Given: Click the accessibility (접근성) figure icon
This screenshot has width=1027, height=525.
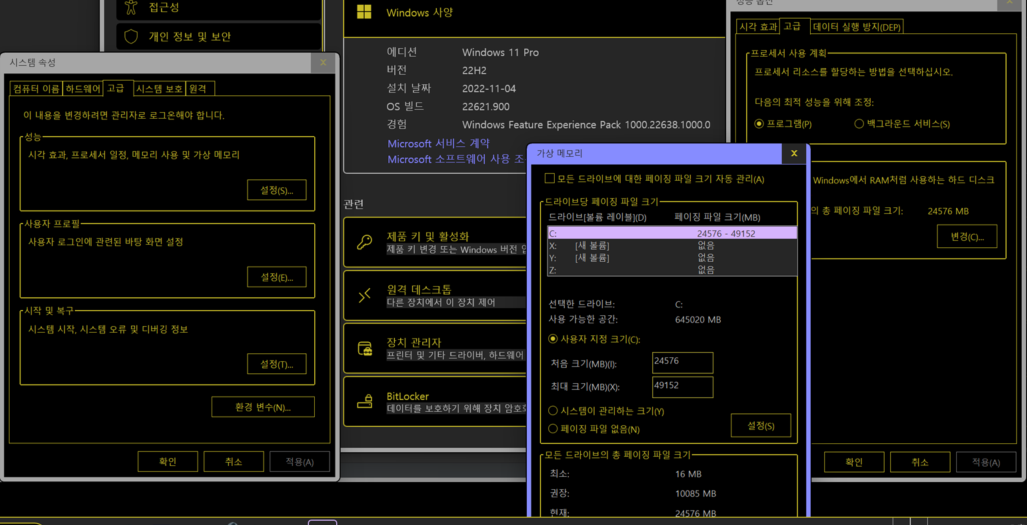Looking at the screenshot, I should (x=132, y=7).
